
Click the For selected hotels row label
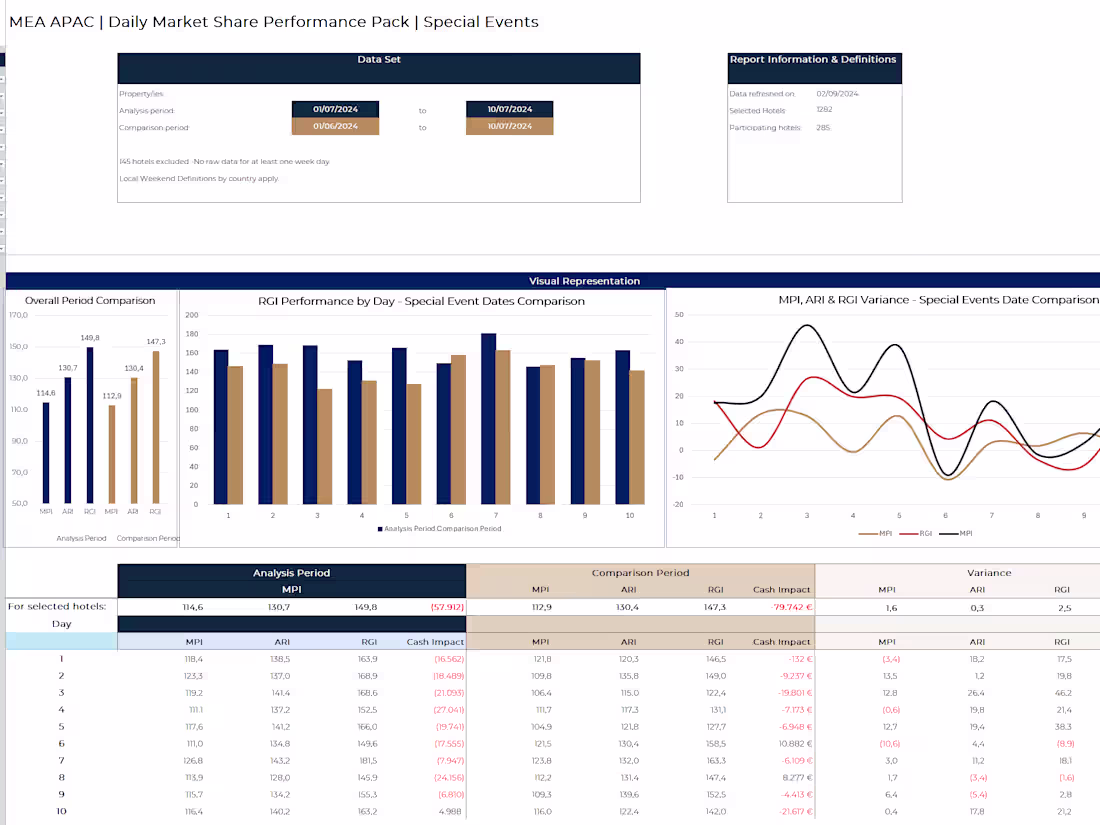point(55,606)
